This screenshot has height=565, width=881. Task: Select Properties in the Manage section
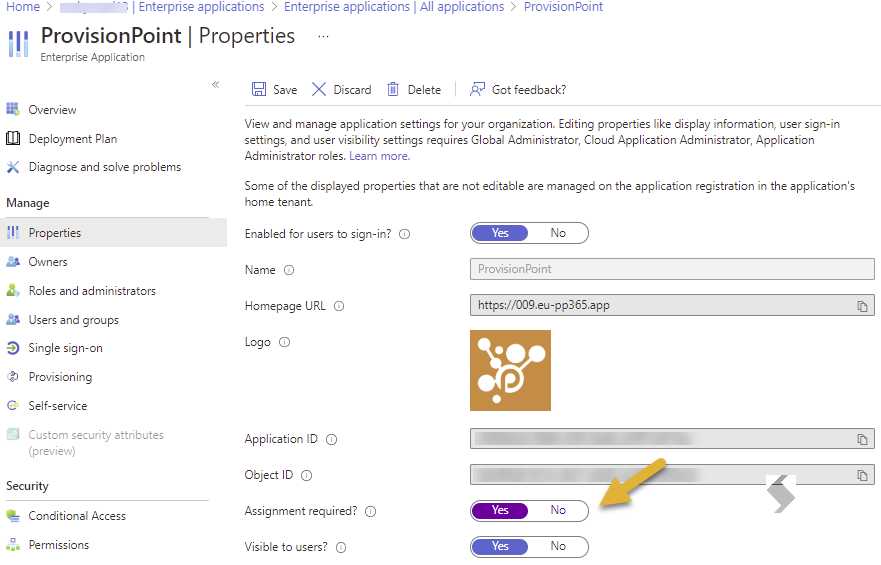click(113, 233)
